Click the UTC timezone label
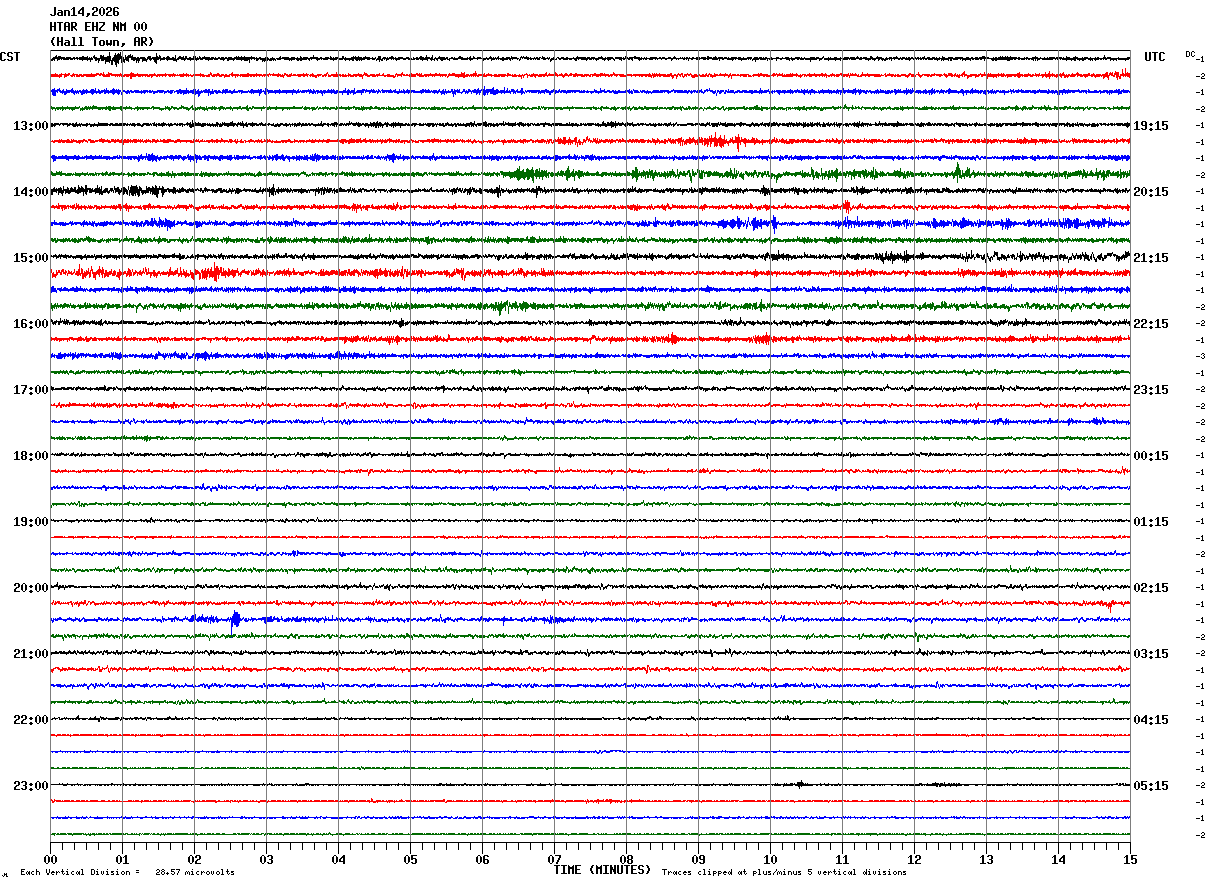The height and width of the screenshot is (886, 1210). click(1155, 57)
